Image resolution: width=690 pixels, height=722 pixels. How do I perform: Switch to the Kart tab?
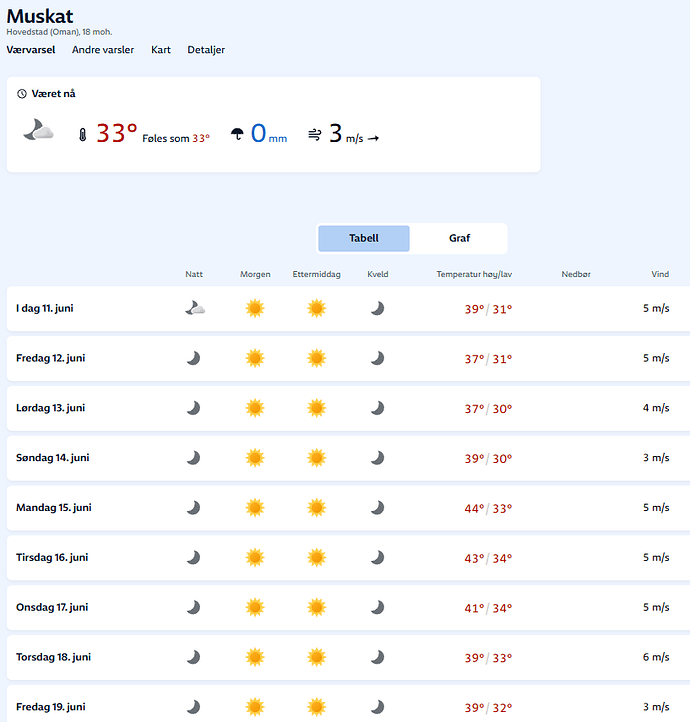click(161, 50)
